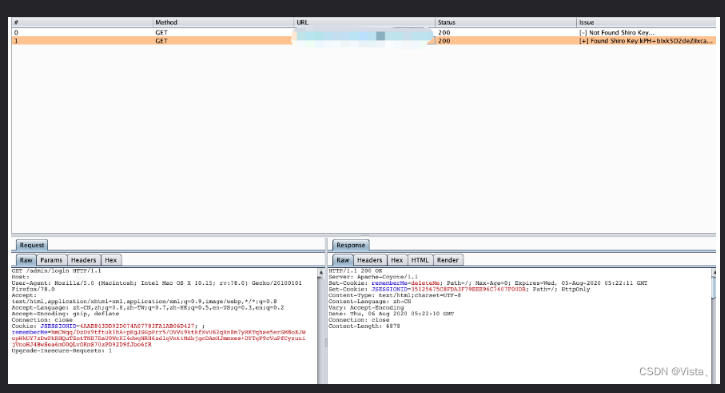Switch to the Render tab in Response
This screenshot has width=725, height=393.
coord(448,260)
